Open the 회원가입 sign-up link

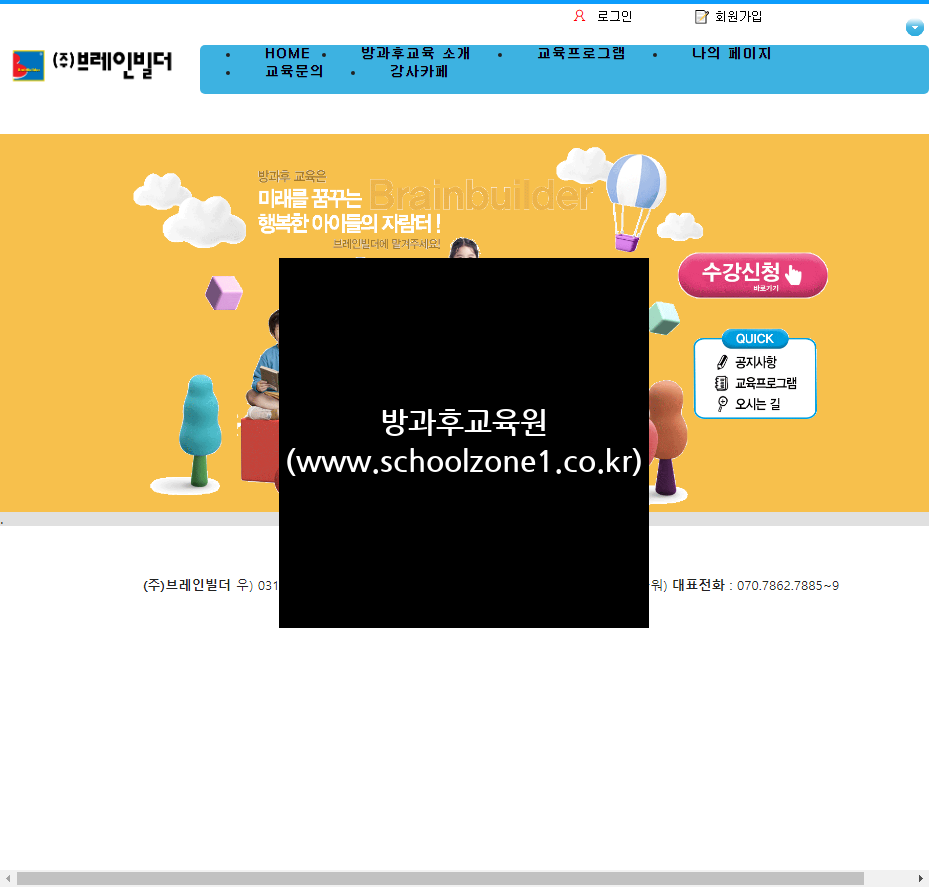738,17
